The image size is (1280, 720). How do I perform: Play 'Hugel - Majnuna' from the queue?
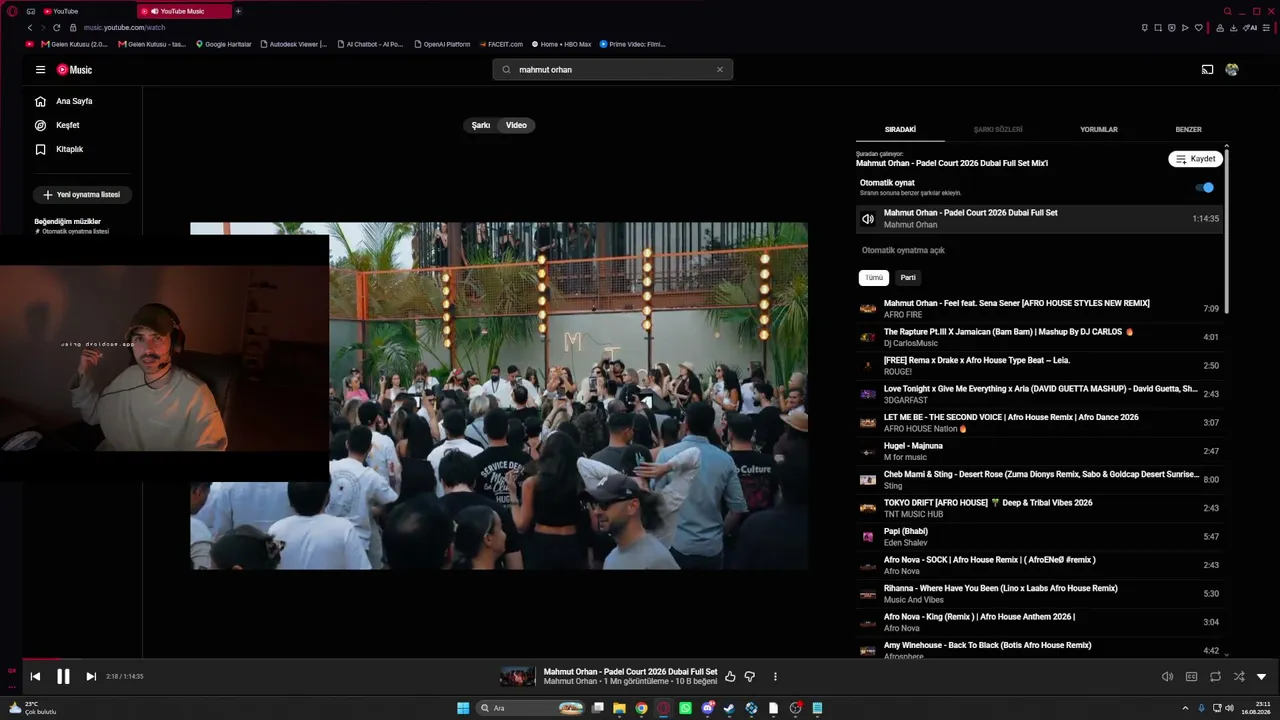(1039, 451)
